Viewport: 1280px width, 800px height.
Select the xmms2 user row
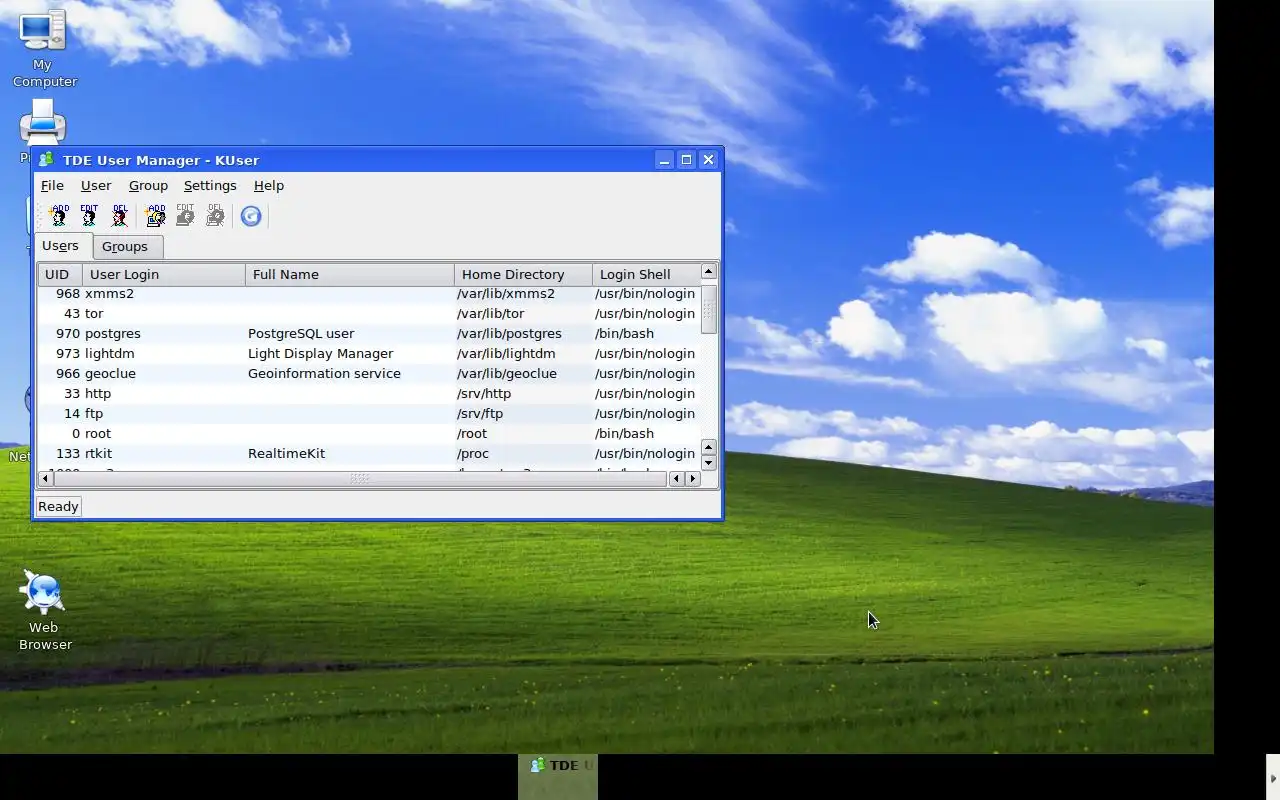(x=369, y=294)
